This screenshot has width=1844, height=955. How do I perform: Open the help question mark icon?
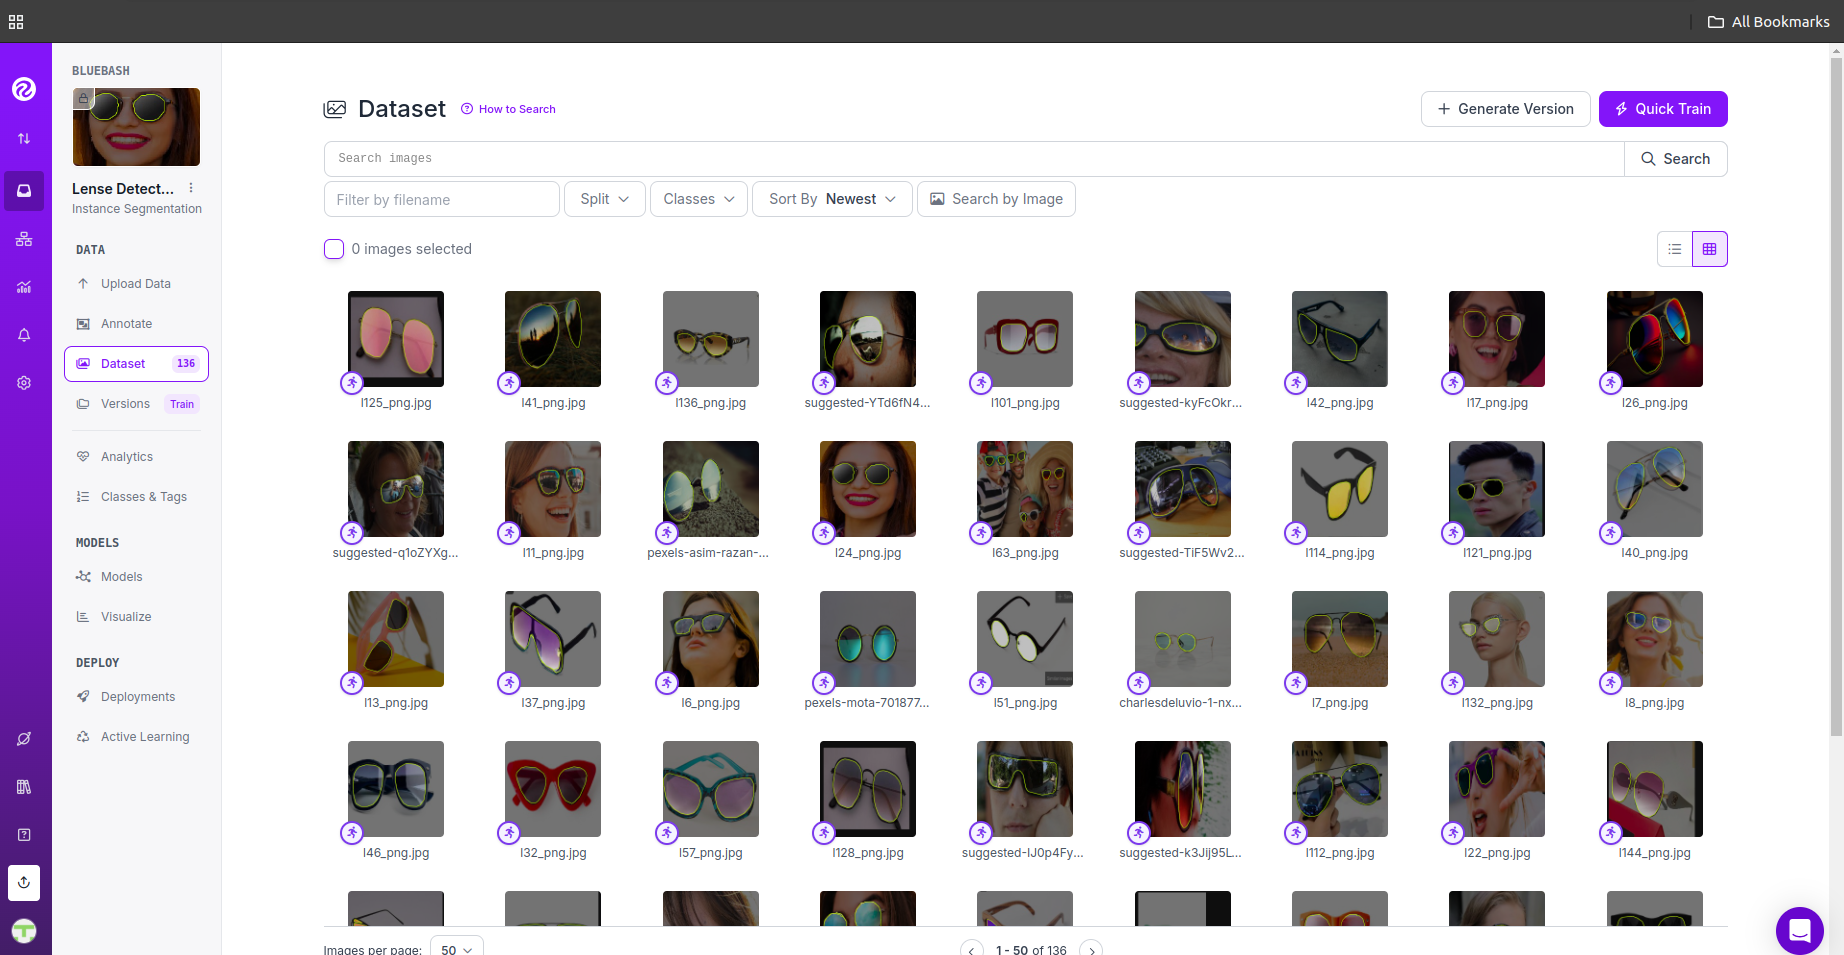tap(24, 835)
